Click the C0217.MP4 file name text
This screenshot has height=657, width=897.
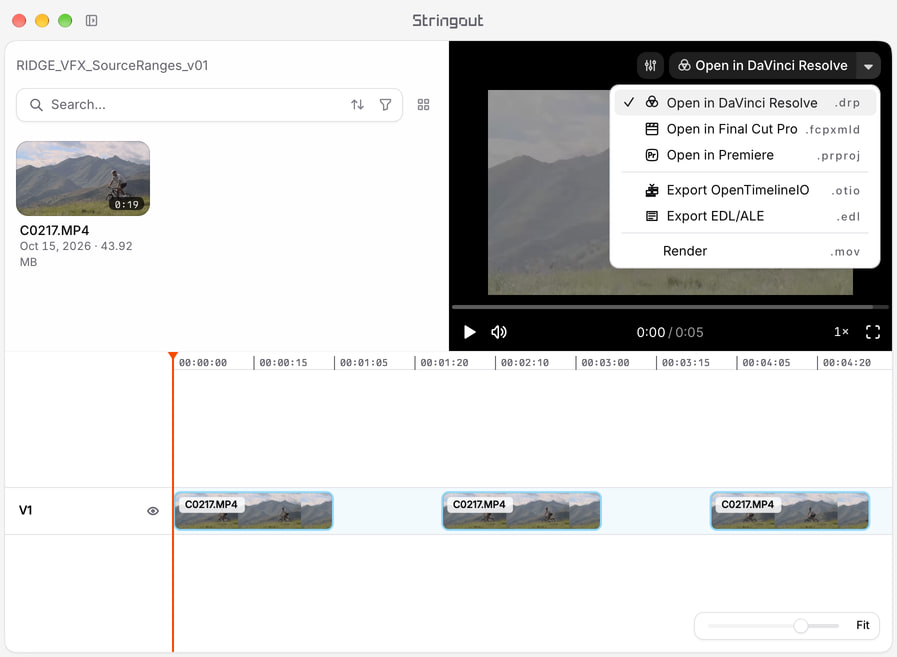(x=54, y=231)
